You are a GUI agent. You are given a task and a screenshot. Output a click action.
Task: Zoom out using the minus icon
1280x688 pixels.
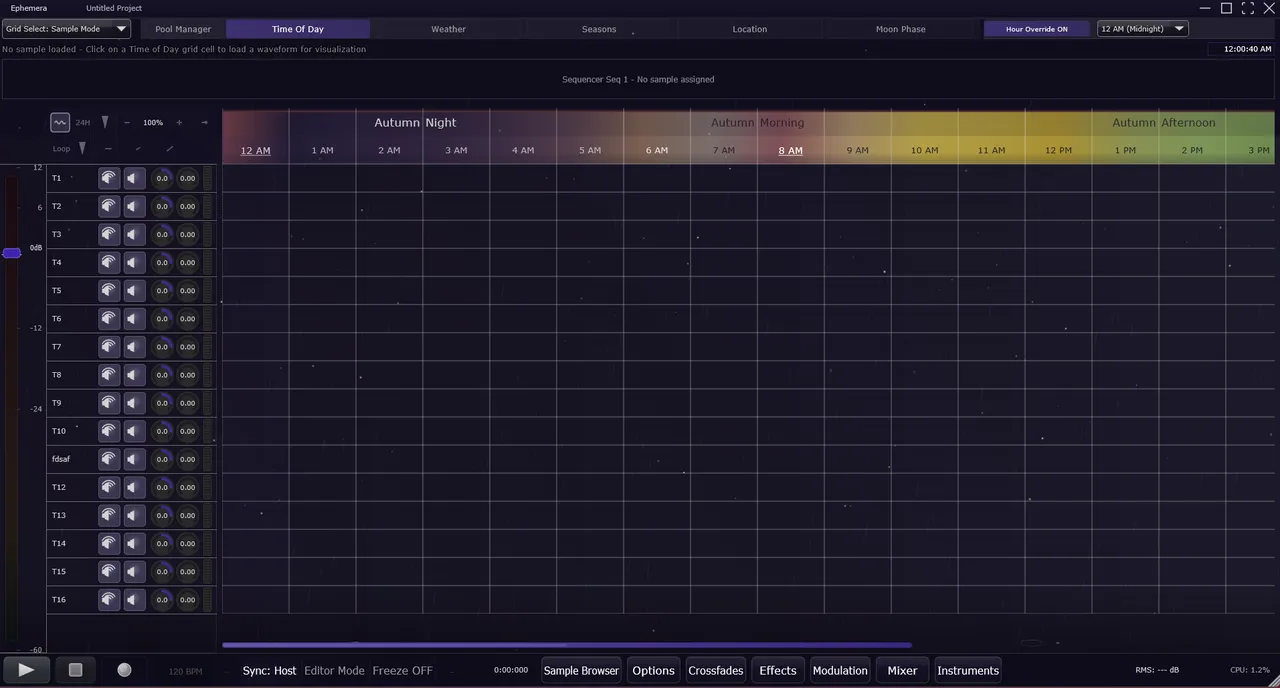click(x=127, y=122)
